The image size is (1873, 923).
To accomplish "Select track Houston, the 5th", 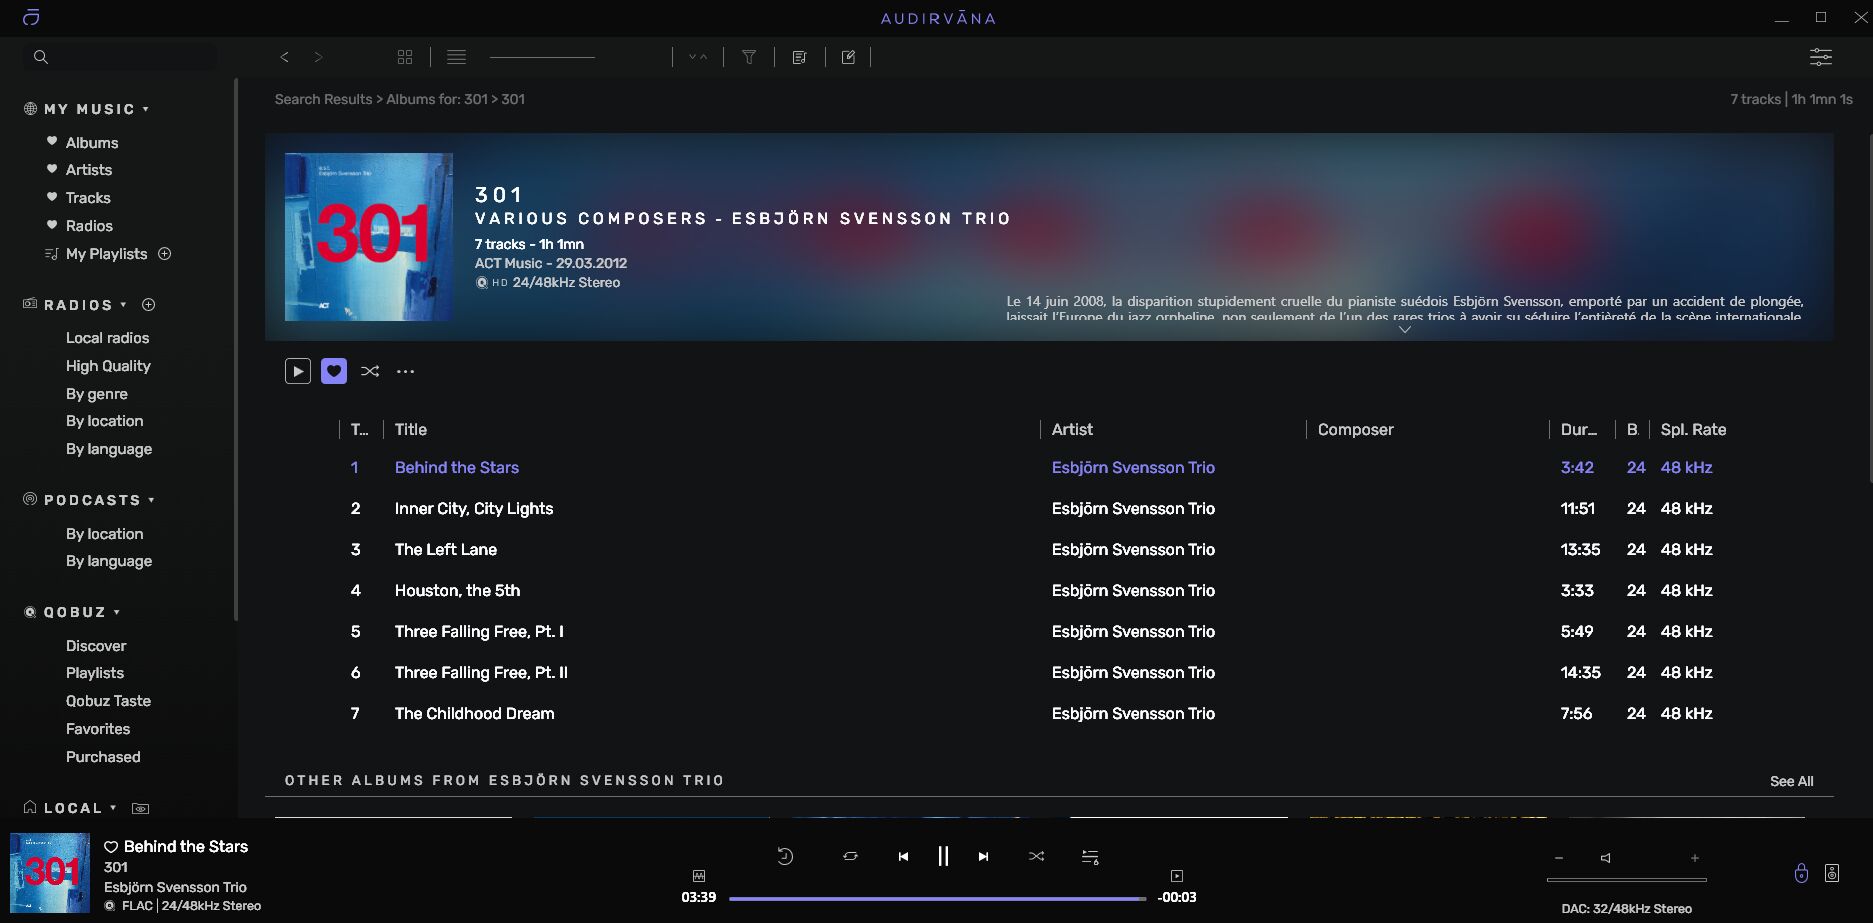I will pyautogui.click(x=457, y=590).
